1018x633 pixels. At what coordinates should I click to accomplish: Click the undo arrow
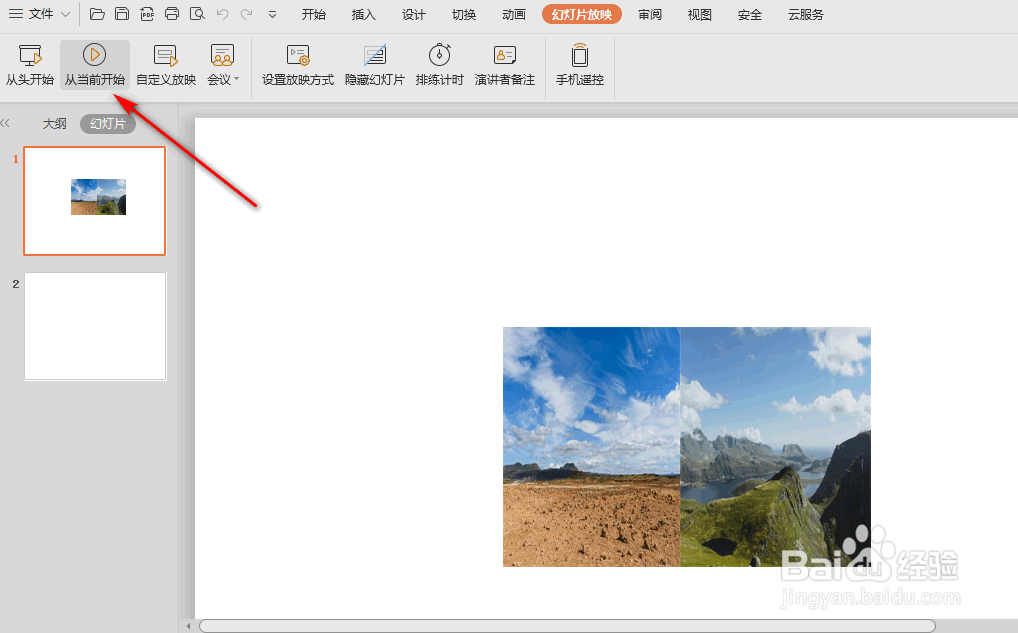click(x=222, y=14)
